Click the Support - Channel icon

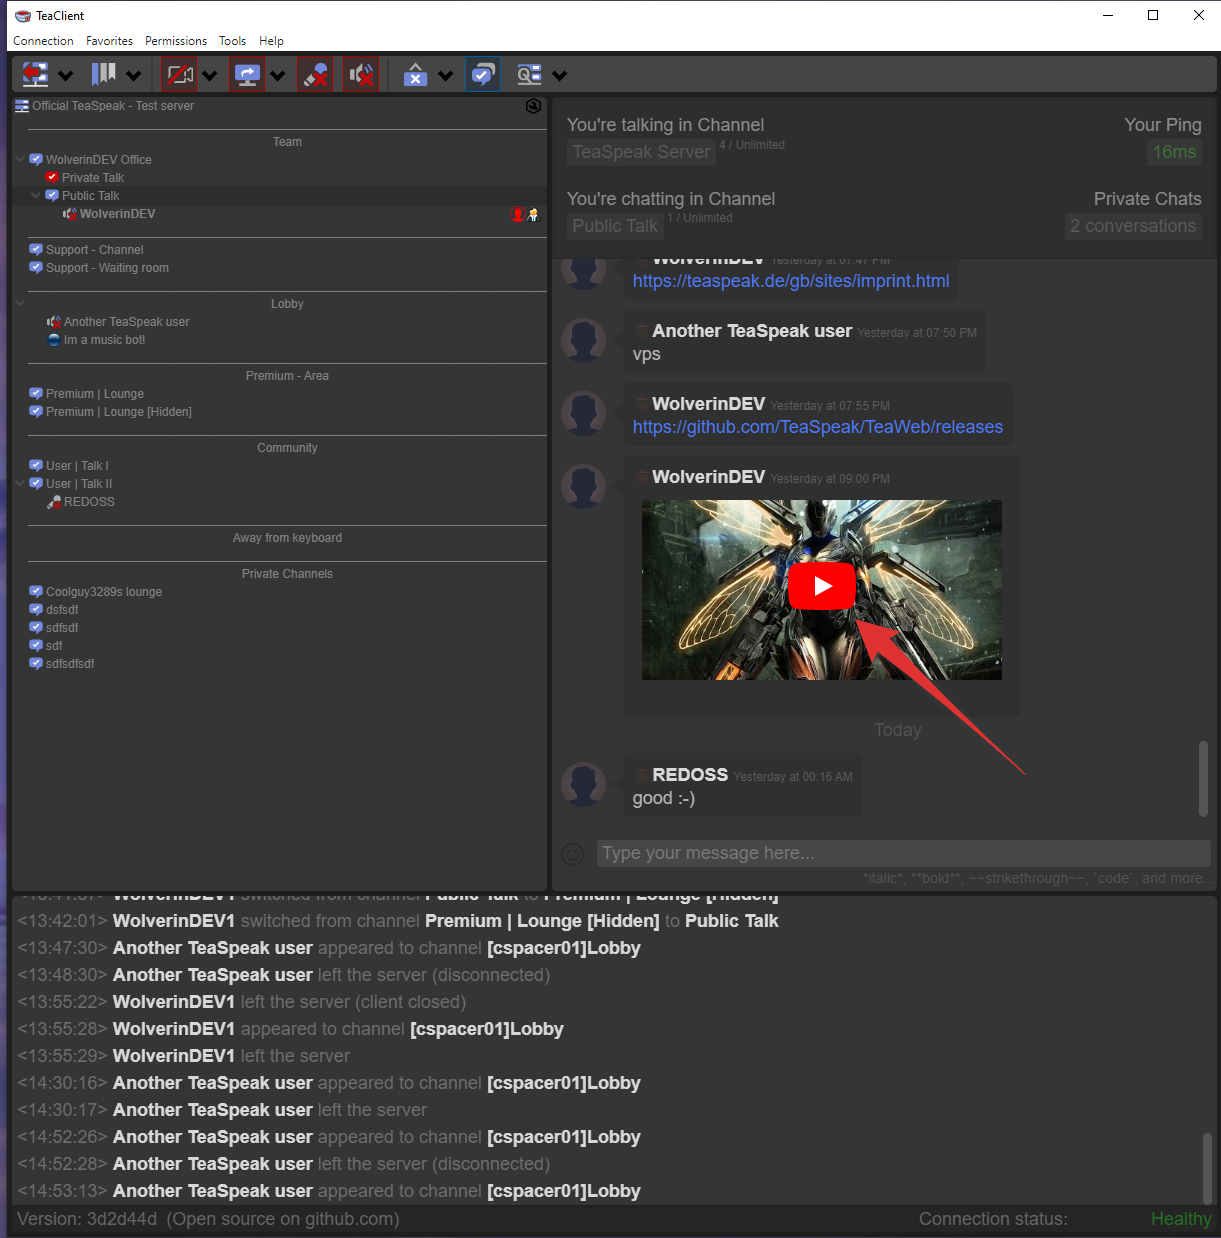click(36, 250)
